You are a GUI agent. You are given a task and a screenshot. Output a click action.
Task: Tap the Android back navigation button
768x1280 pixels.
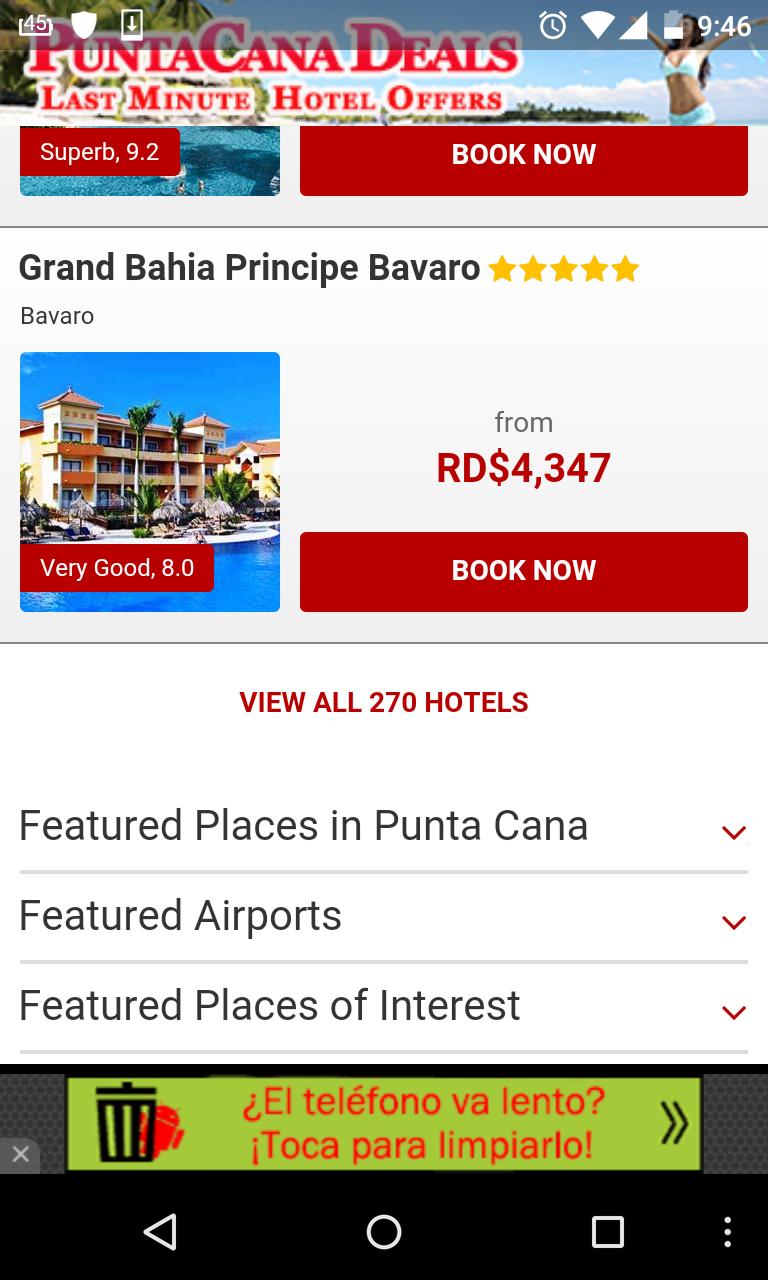pos(160,1232)
